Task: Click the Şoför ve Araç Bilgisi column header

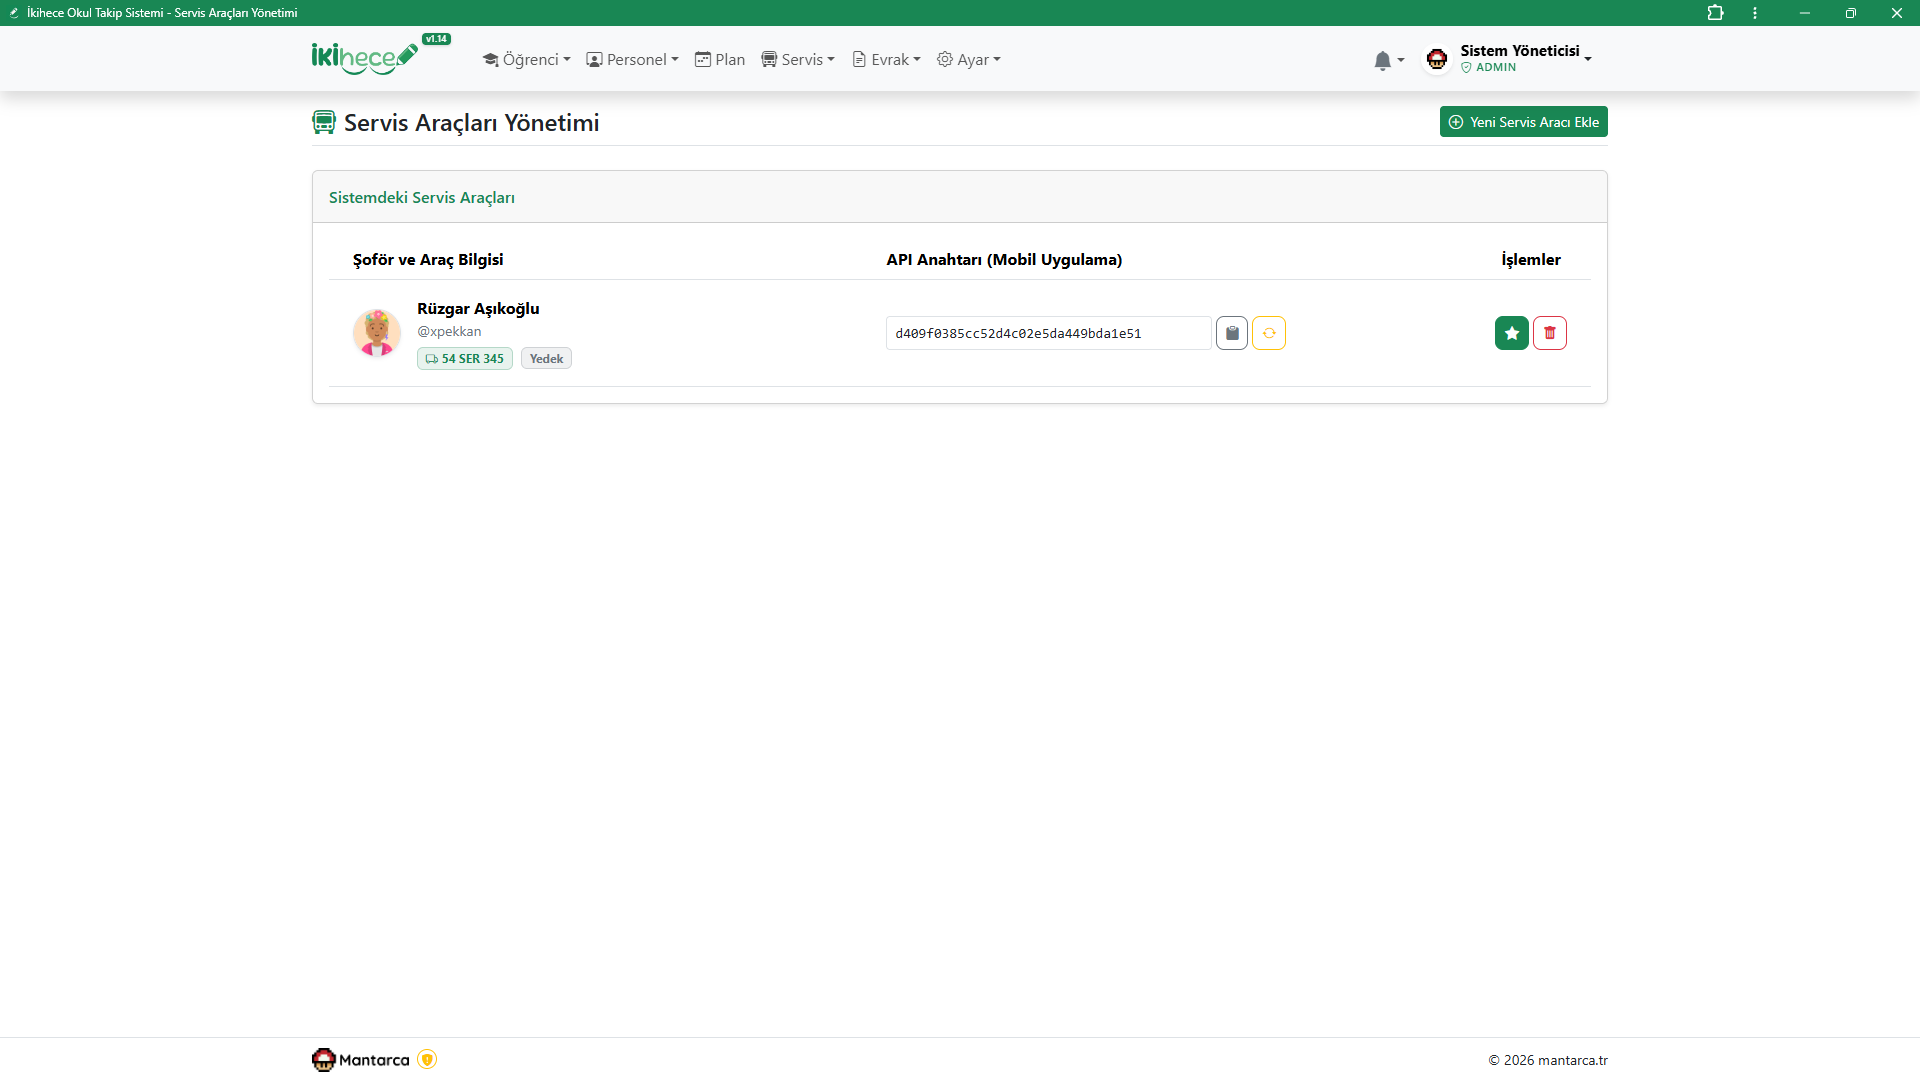Action: 428,260
